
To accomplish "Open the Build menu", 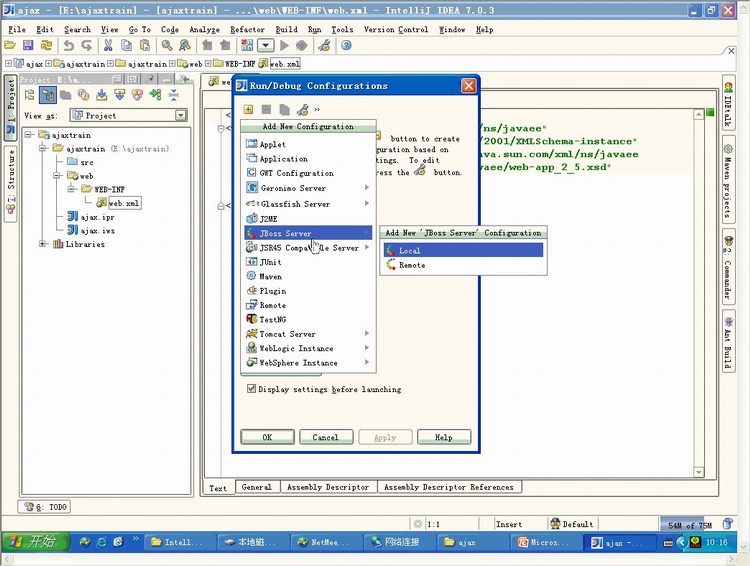I will point(287,30).
